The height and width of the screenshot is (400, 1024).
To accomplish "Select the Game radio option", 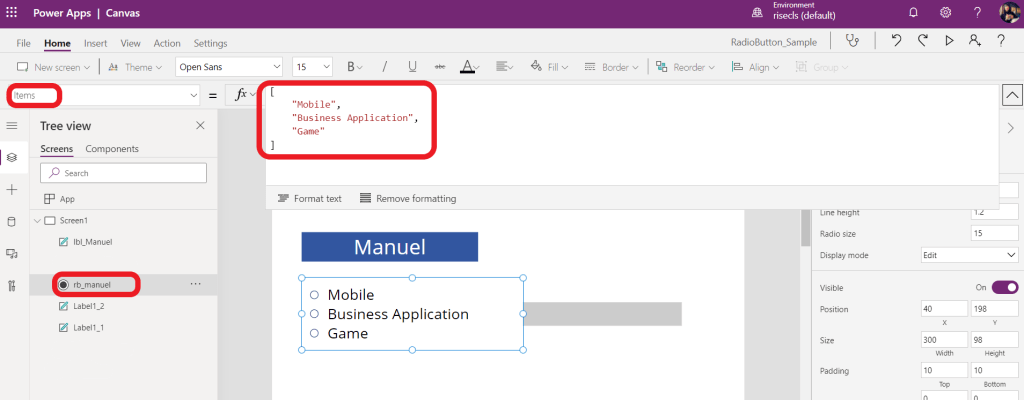I will click(314, 333).
